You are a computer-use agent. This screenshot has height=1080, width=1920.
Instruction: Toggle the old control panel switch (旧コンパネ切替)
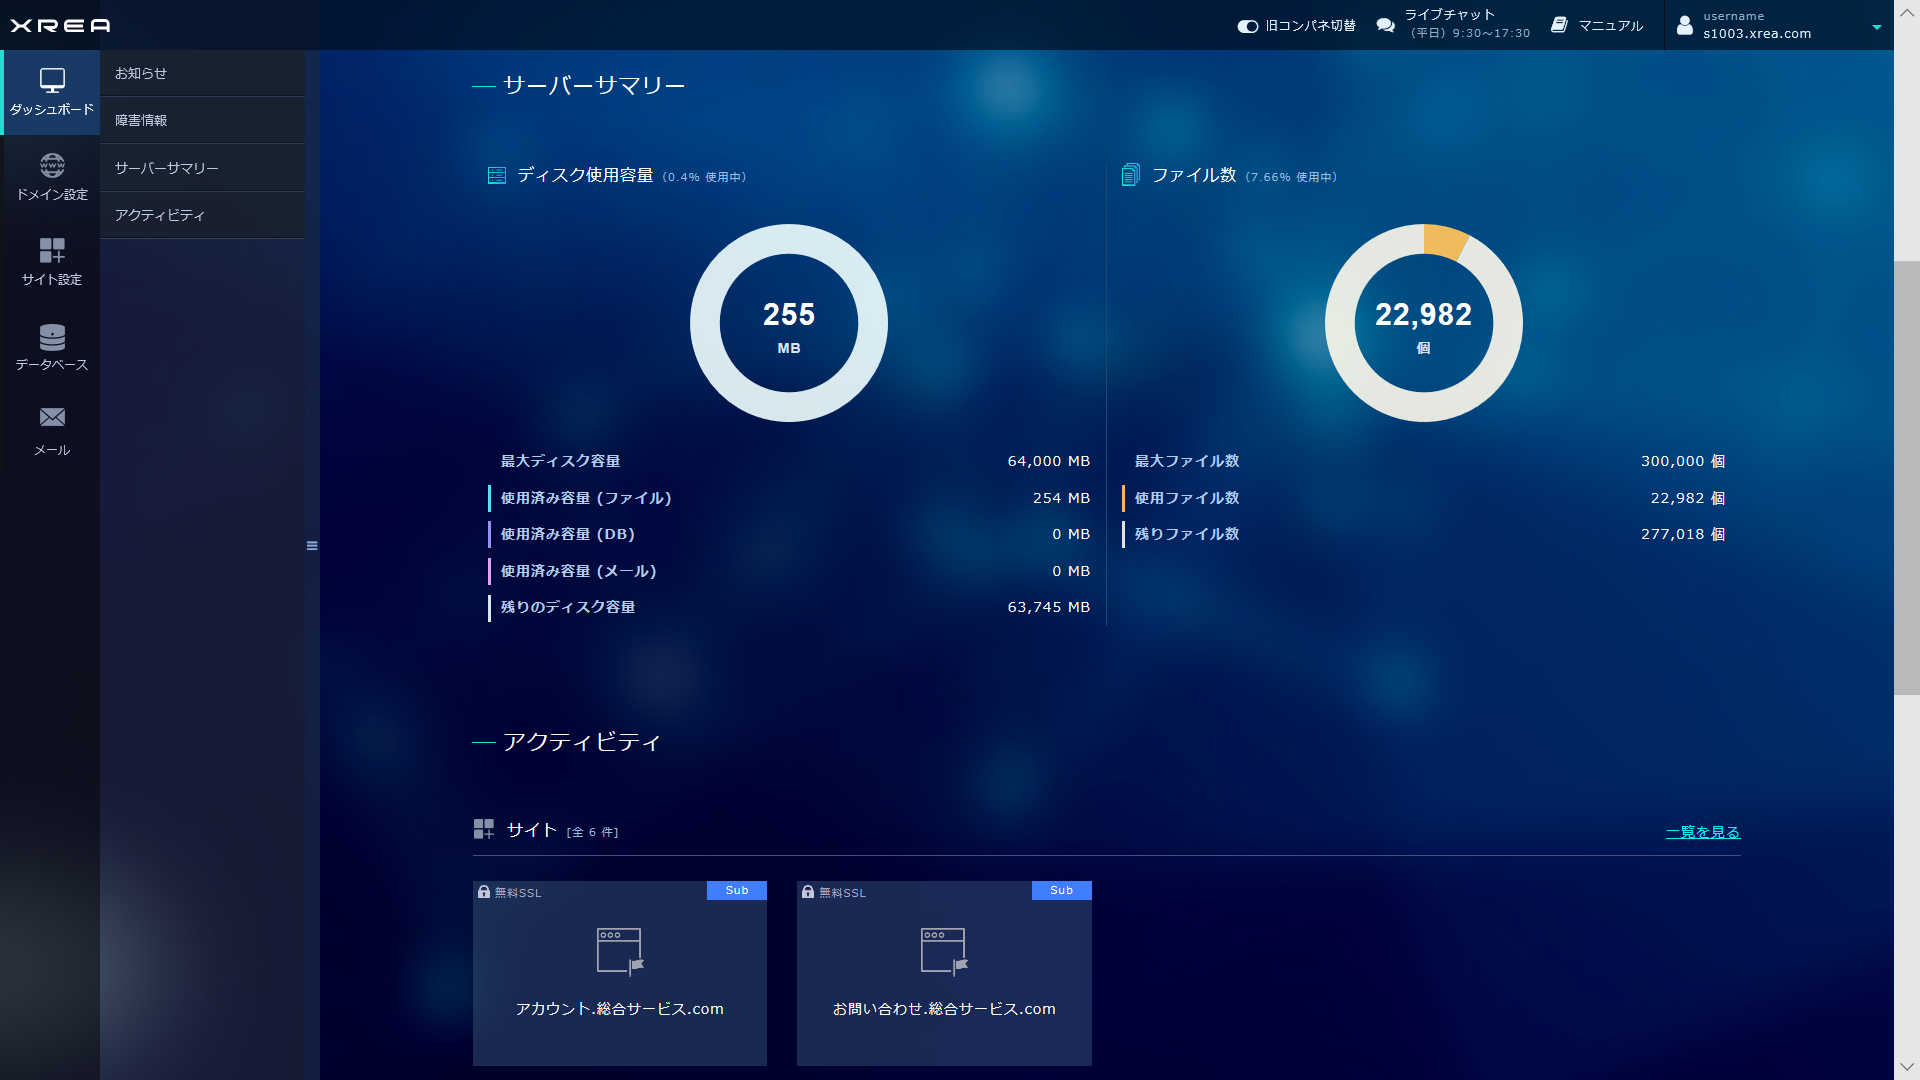[1247, 26]
